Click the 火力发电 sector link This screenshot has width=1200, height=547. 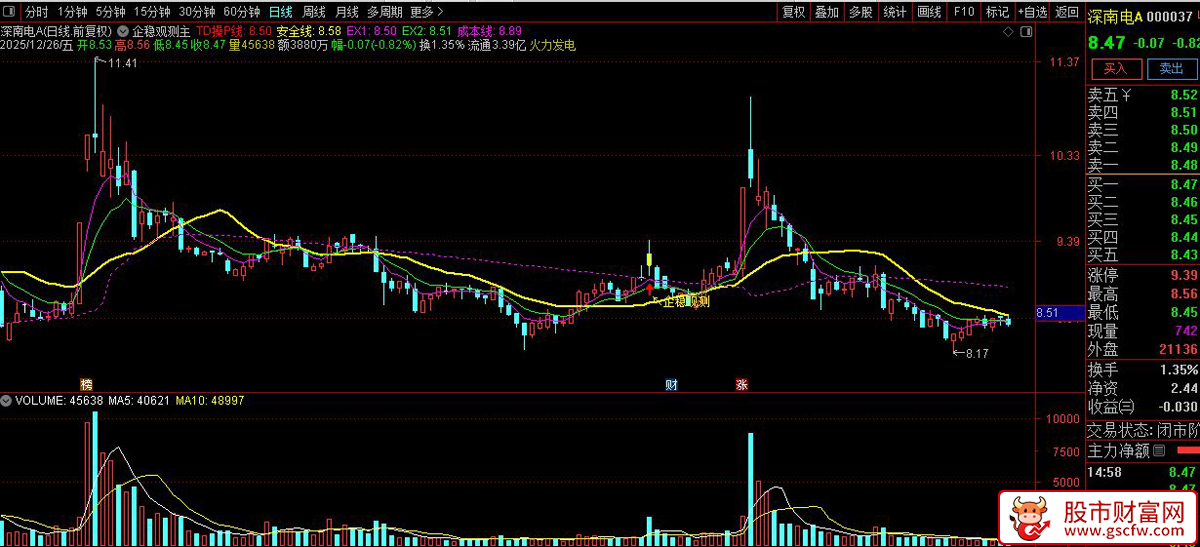tap(552, 45)
